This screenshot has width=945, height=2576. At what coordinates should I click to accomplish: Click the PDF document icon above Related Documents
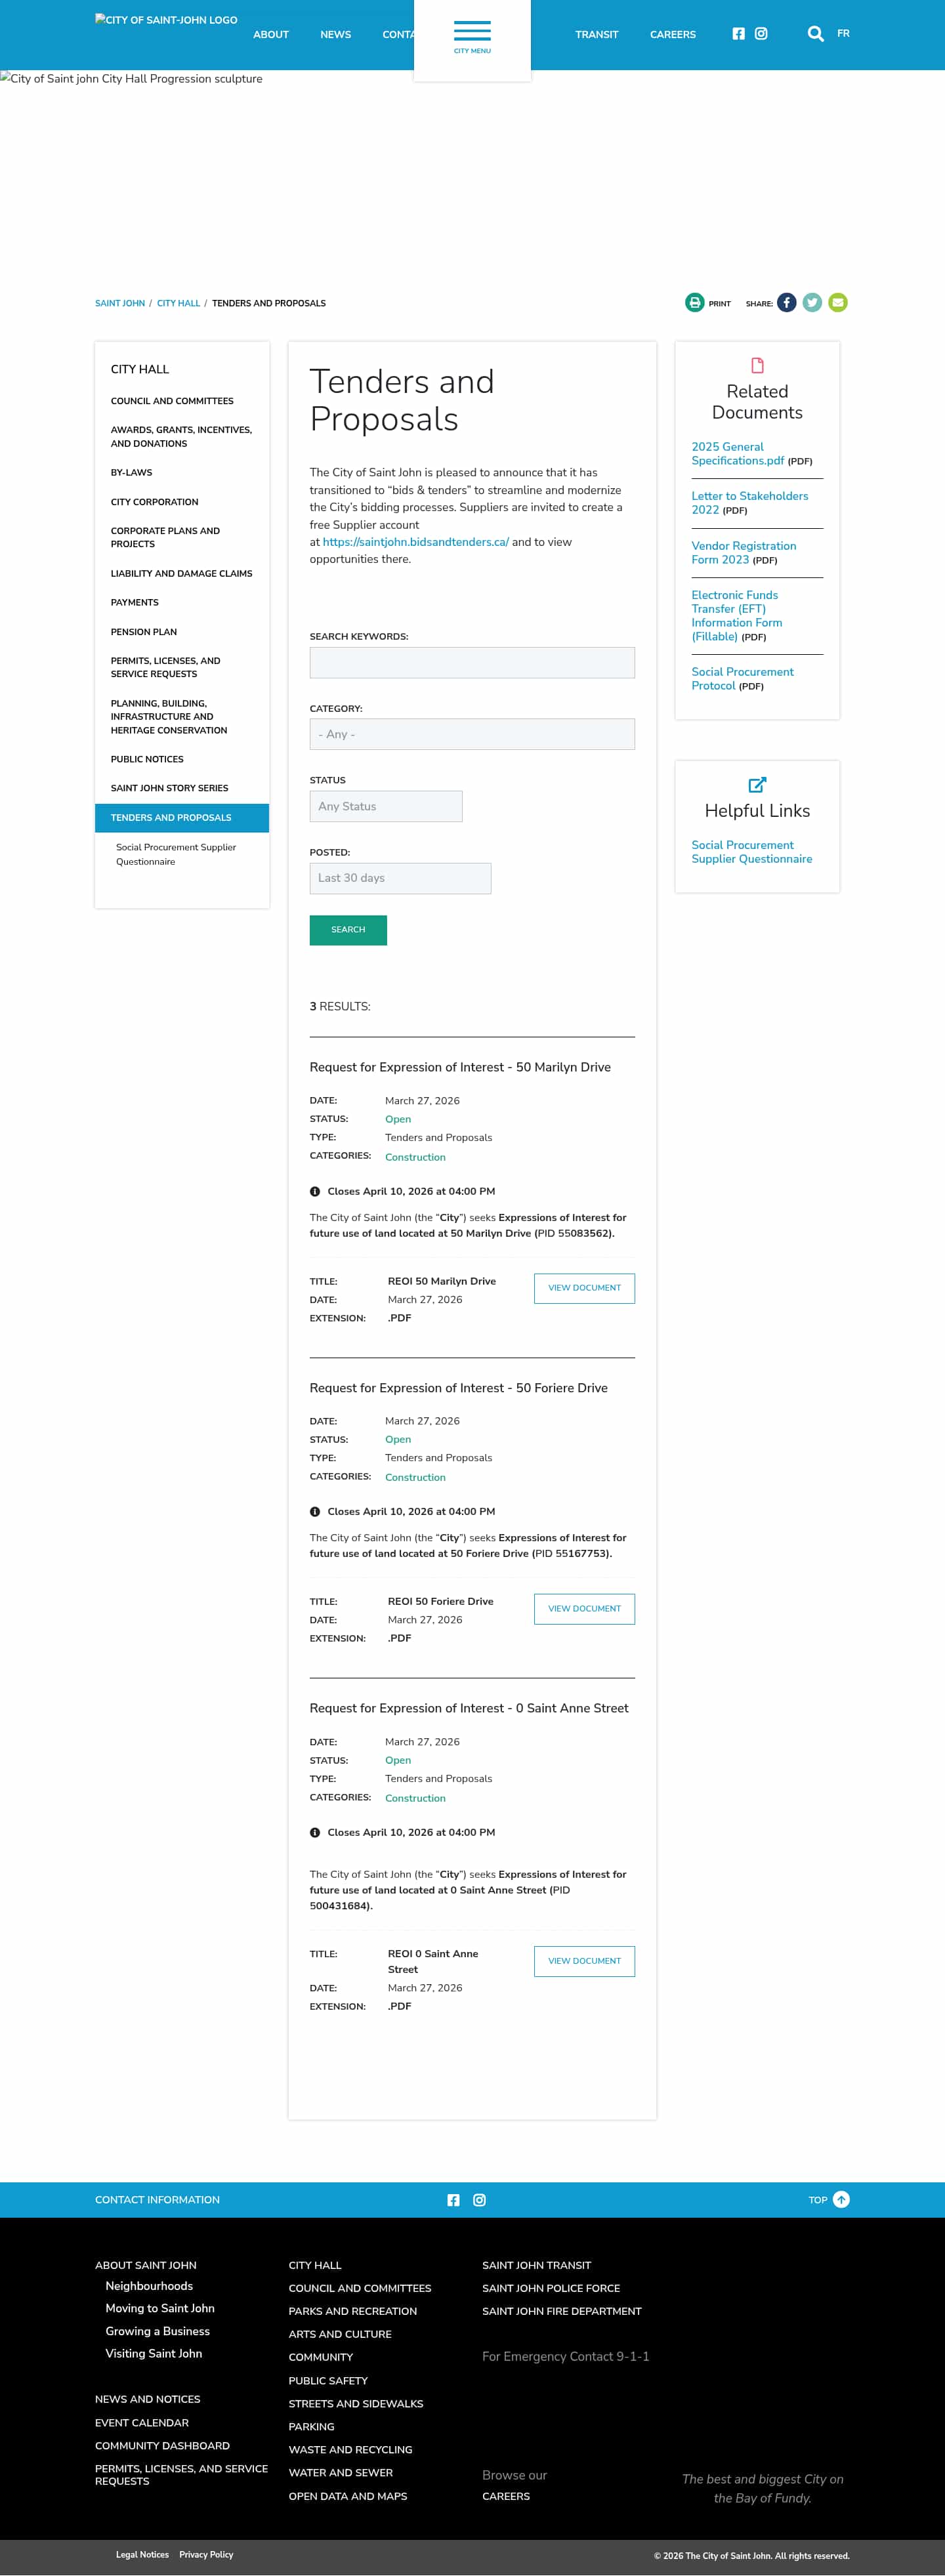pyautogui.click(x=756, y=364)
